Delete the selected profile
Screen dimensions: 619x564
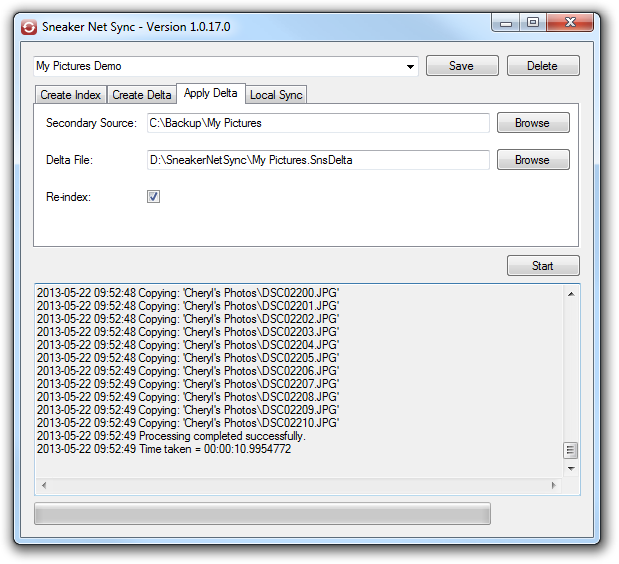[x=543, y=66]
